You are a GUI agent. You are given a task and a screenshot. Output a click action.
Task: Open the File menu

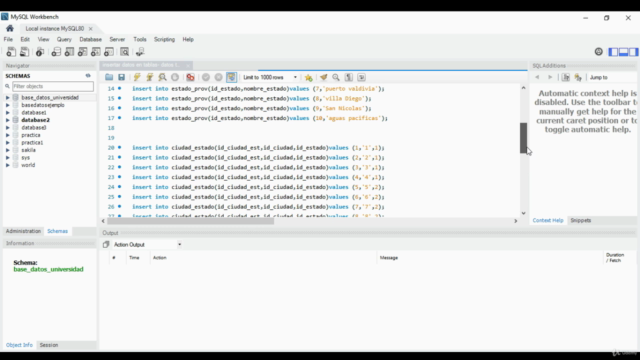pyautogui.click(x=8, y=40)
